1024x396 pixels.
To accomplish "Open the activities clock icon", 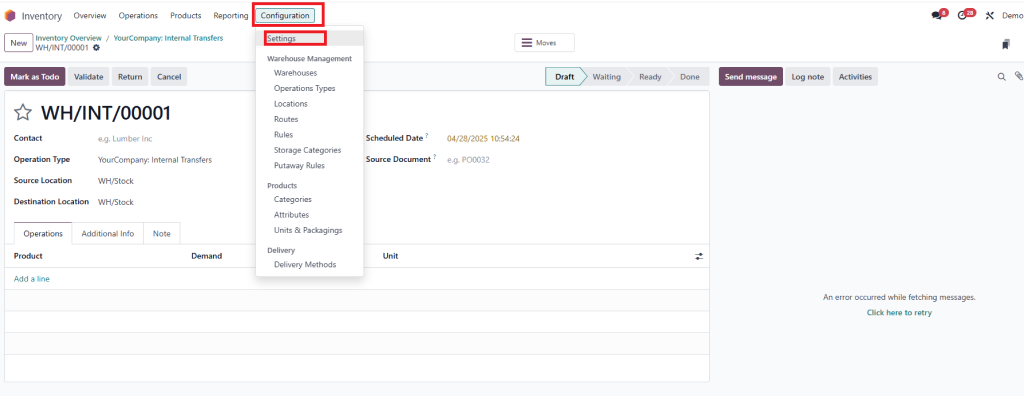I will pyautogui.click(x=962, y=16).
